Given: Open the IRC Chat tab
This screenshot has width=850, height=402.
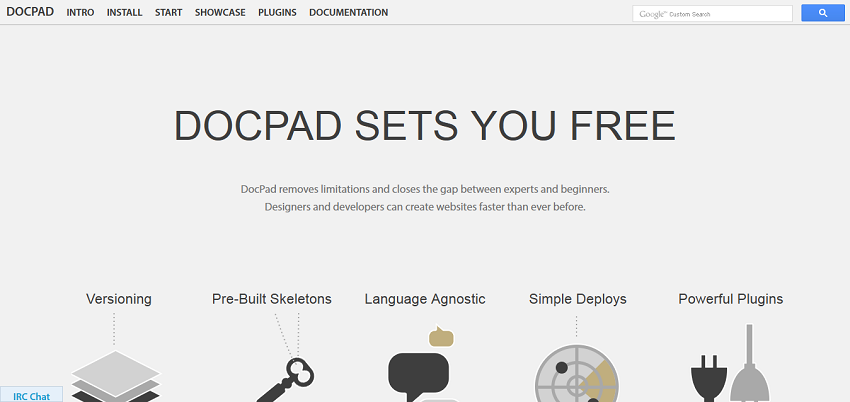Looking at the screenshot, I should pyautogui.click(x=31, y=395).
